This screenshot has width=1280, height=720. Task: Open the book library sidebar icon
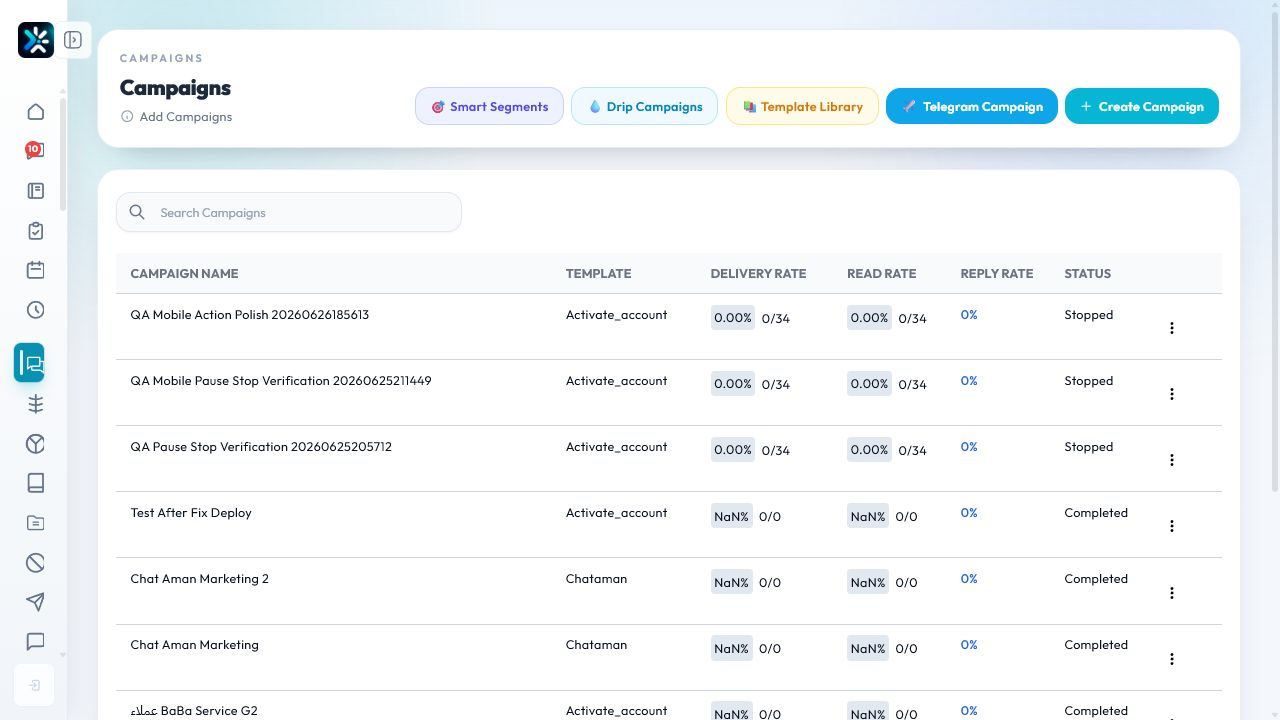36,483
